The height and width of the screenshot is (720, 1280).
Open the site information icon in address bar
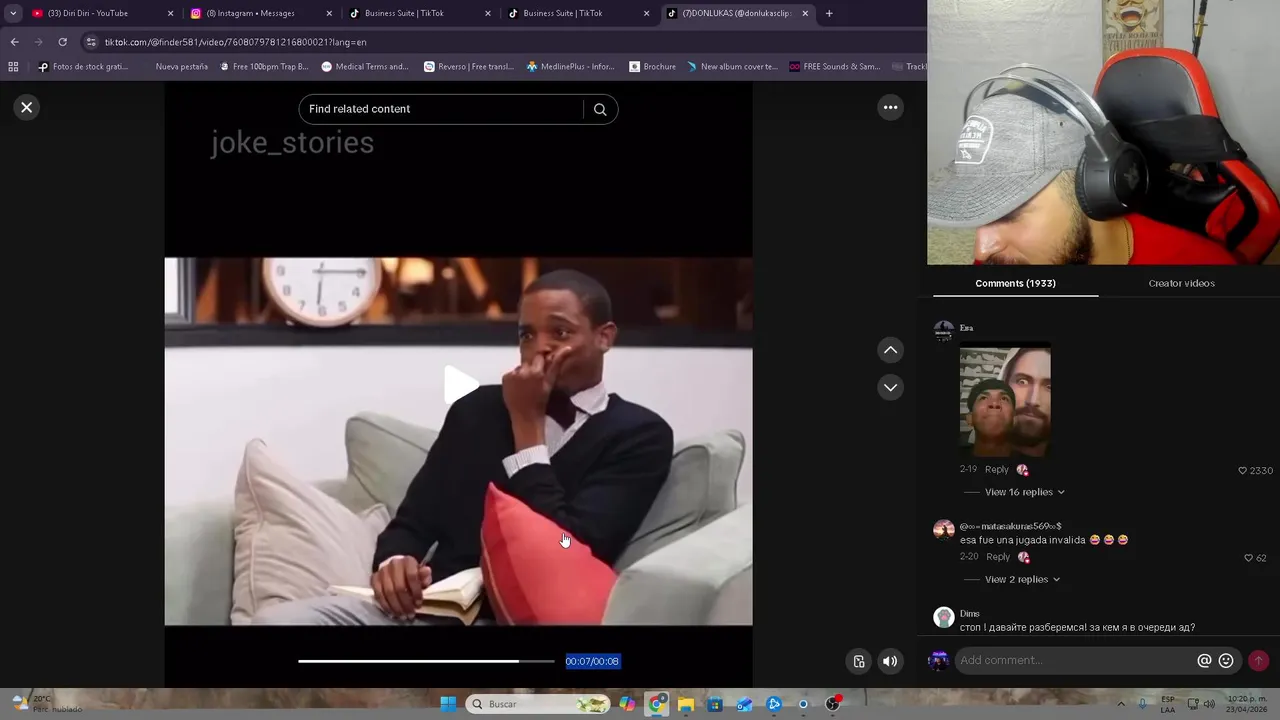91,42
